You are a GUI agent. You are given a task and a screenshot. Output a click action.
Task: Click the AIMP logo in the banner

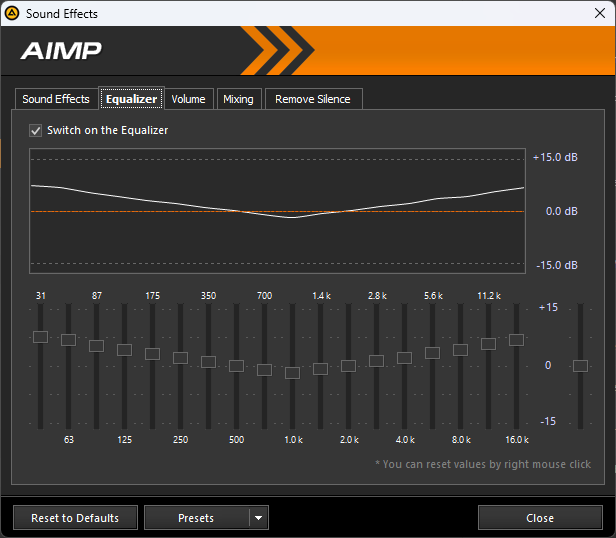tap(61, 51)
